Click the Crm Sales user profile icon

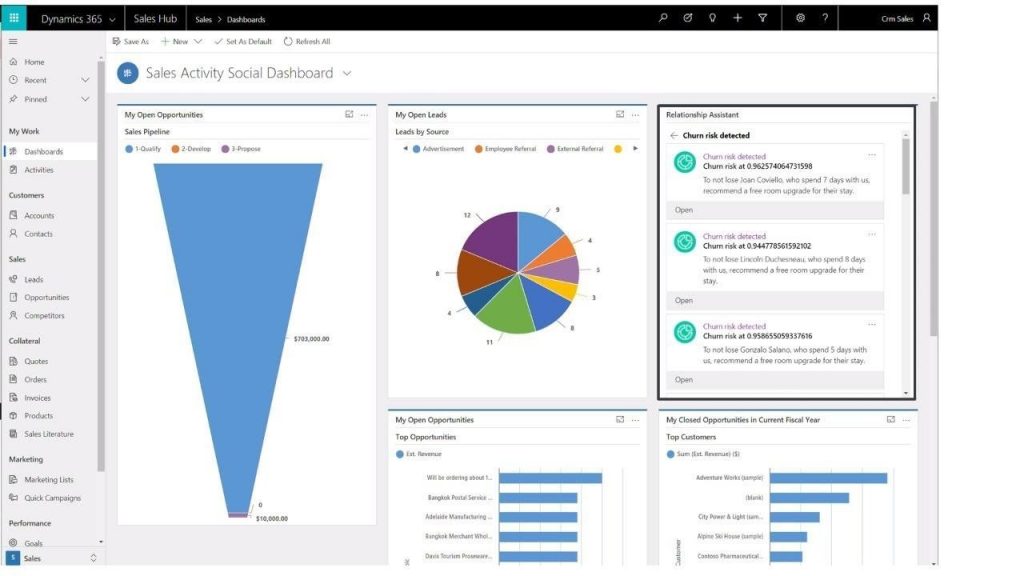pos(926,18)
